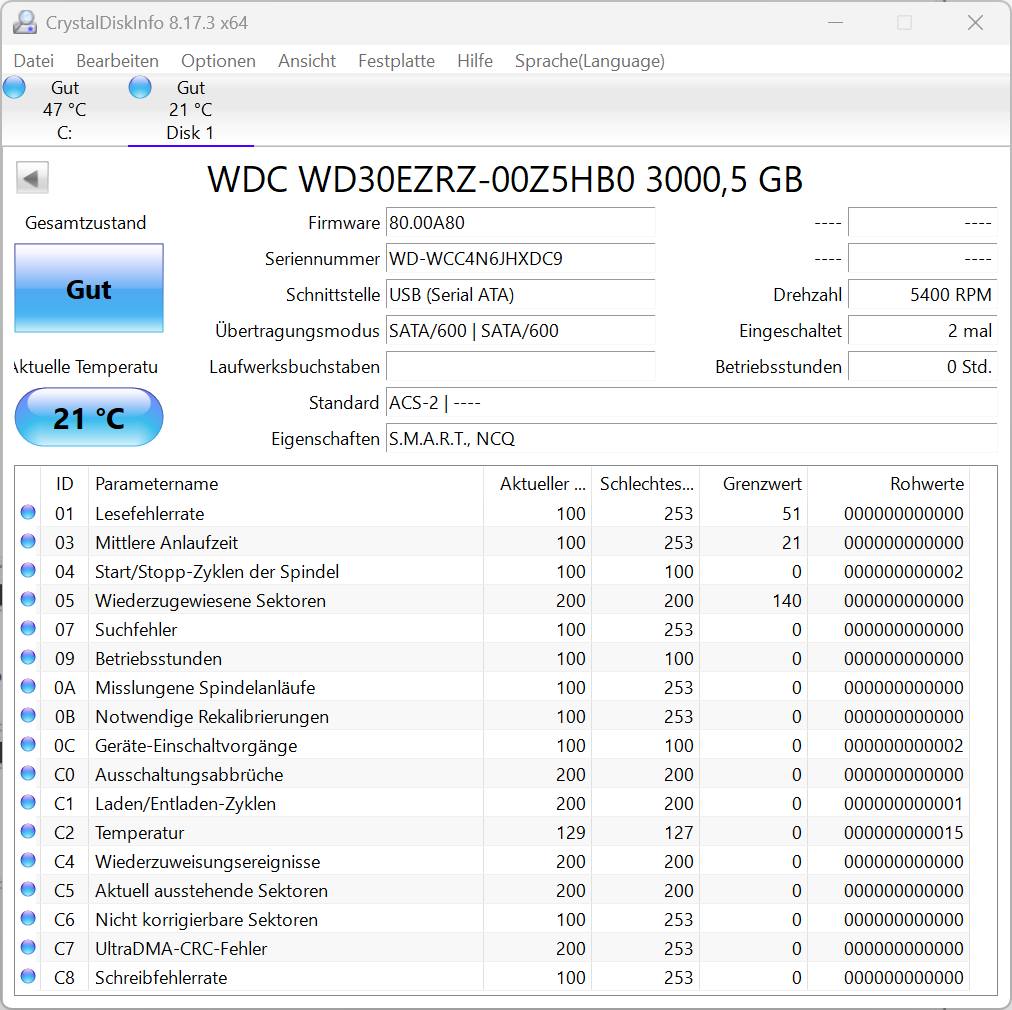Viewport: 1012px width, 1010px height.
Task: Click the blue dot next to UltraDMA-CRC-Fehler
Action: tap(29, 948)
